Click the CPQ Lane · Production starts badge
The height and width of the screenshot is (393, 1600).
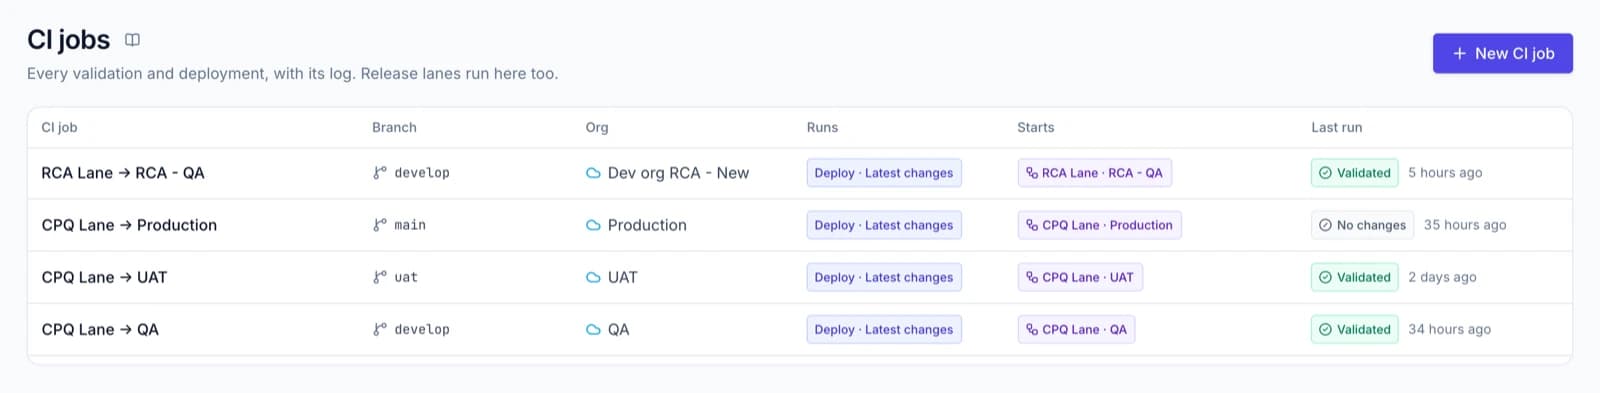click(x=1099, y=225)
